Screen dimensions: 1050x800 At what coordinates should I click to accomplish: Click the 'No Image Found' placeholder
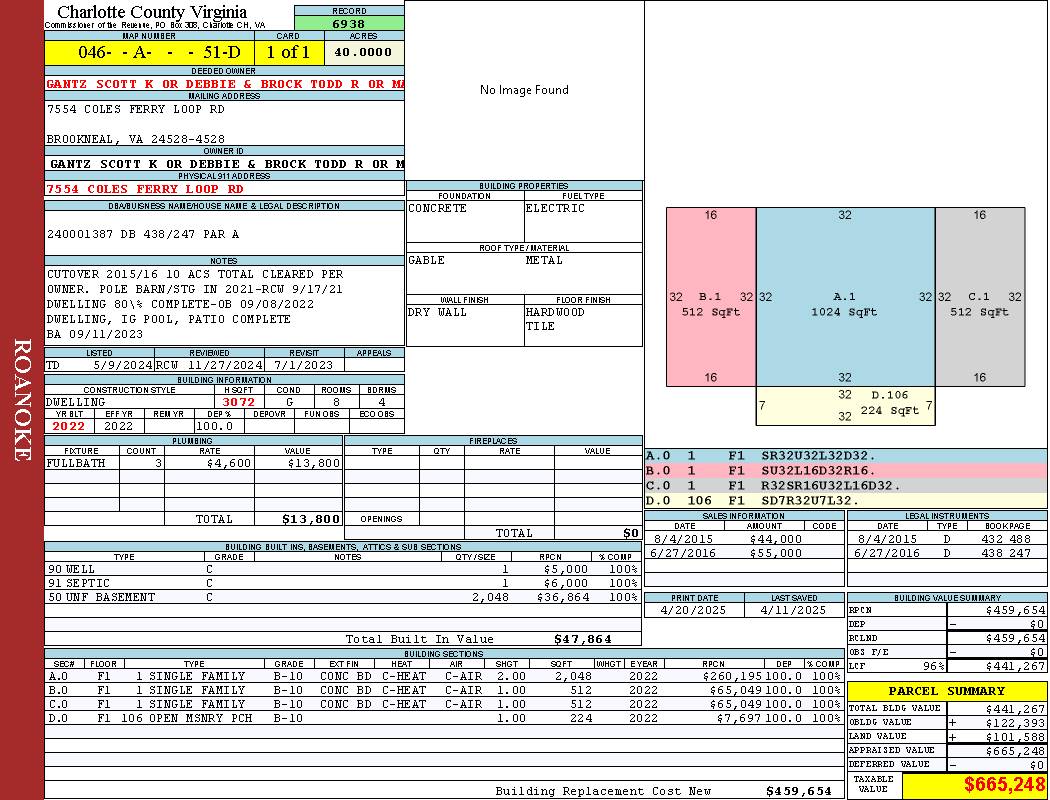pos(524,90)
